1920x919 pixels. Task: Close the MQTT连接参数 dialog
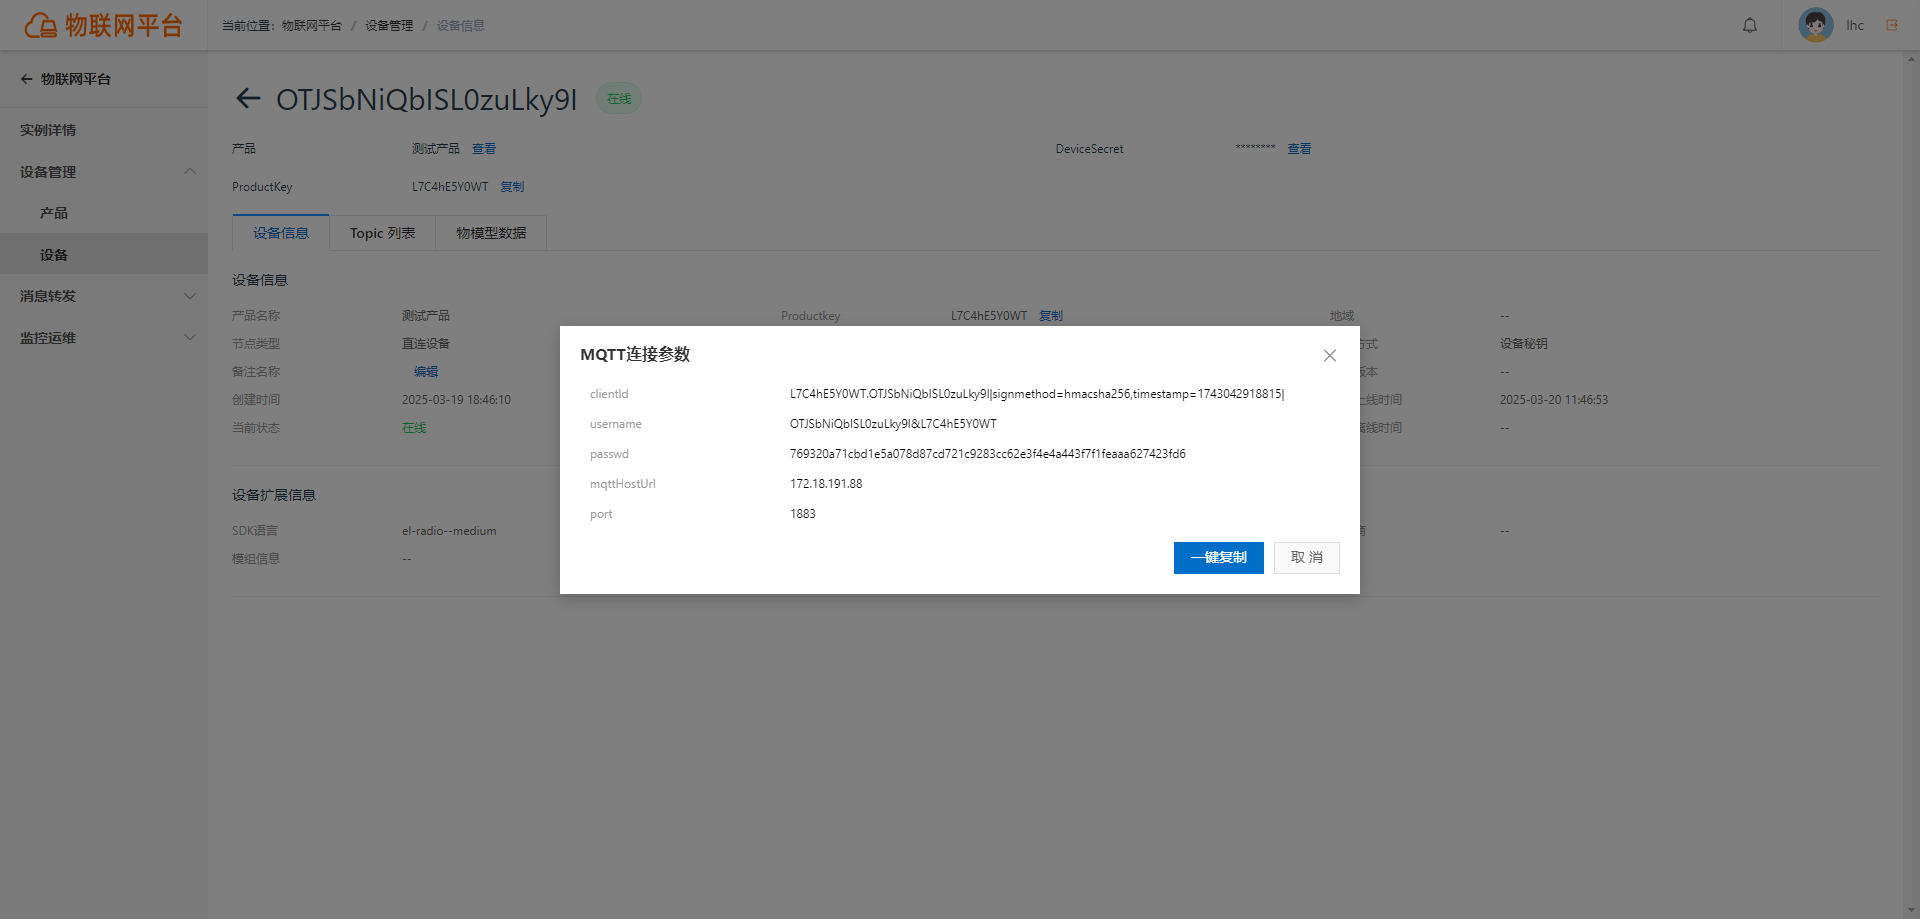click(x=1329, y=356)
